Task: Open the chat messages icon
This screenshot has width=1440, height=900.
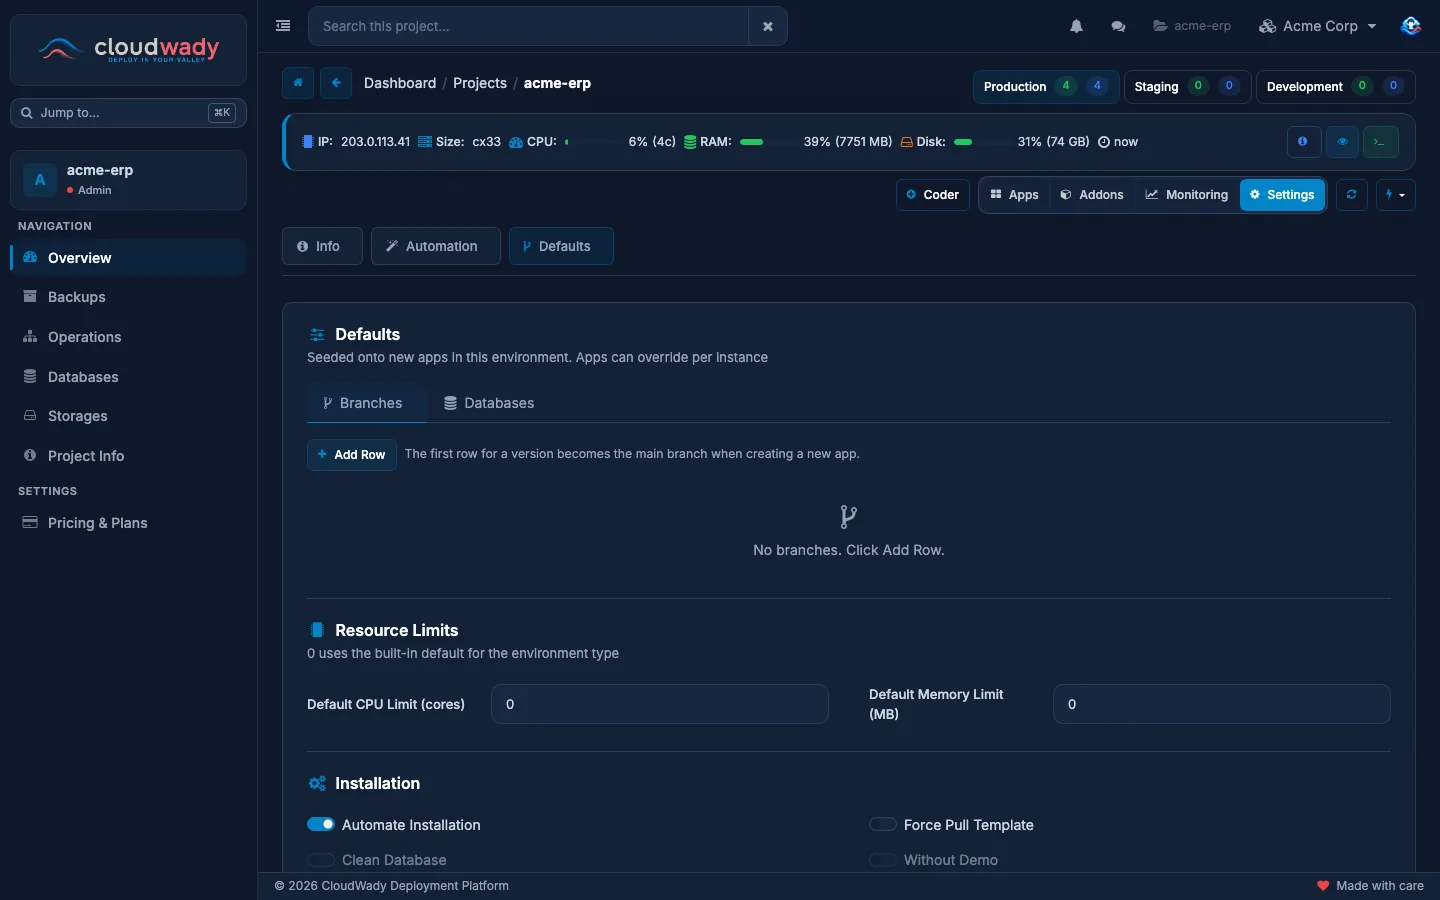Action: point(1118,26)
